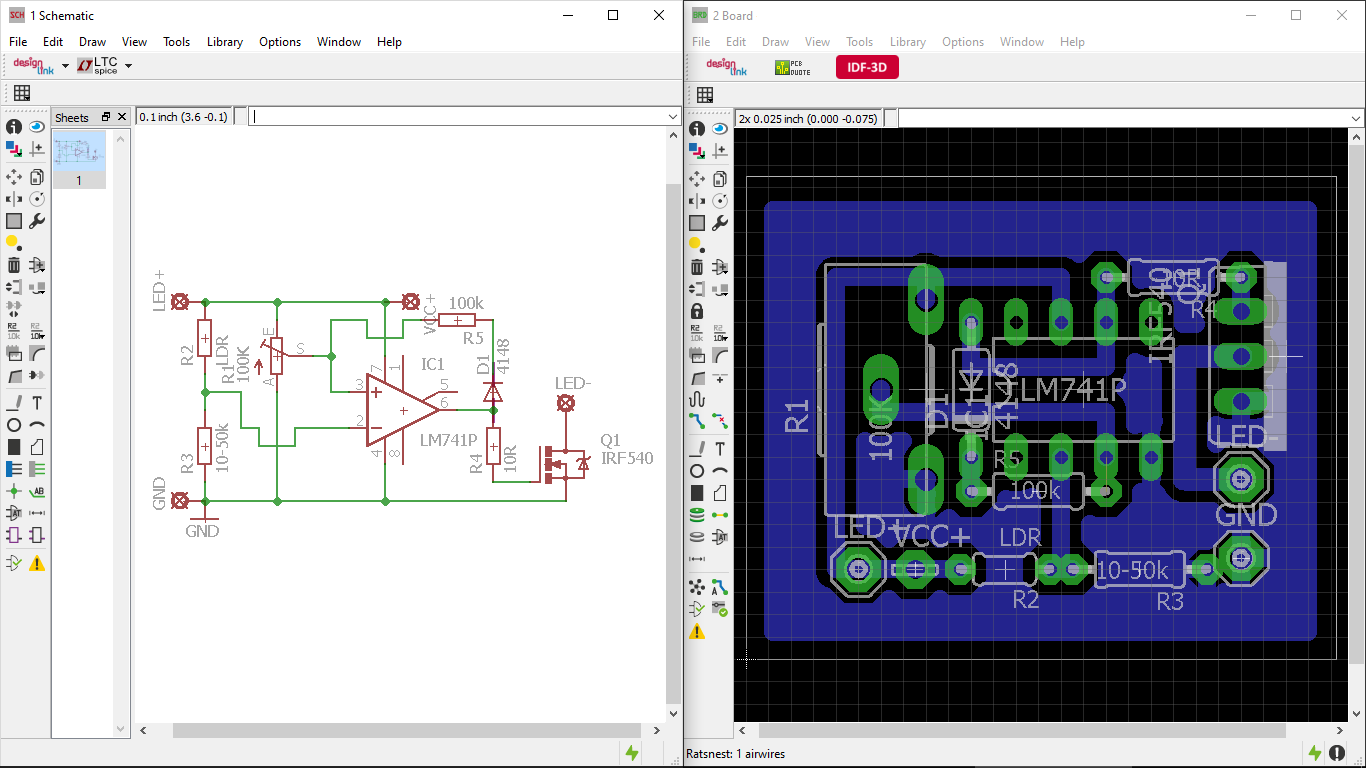Open layer color settings in the schematic toolbar
The height and width of the screenshot is (768, 1366).
coord(14,149)
